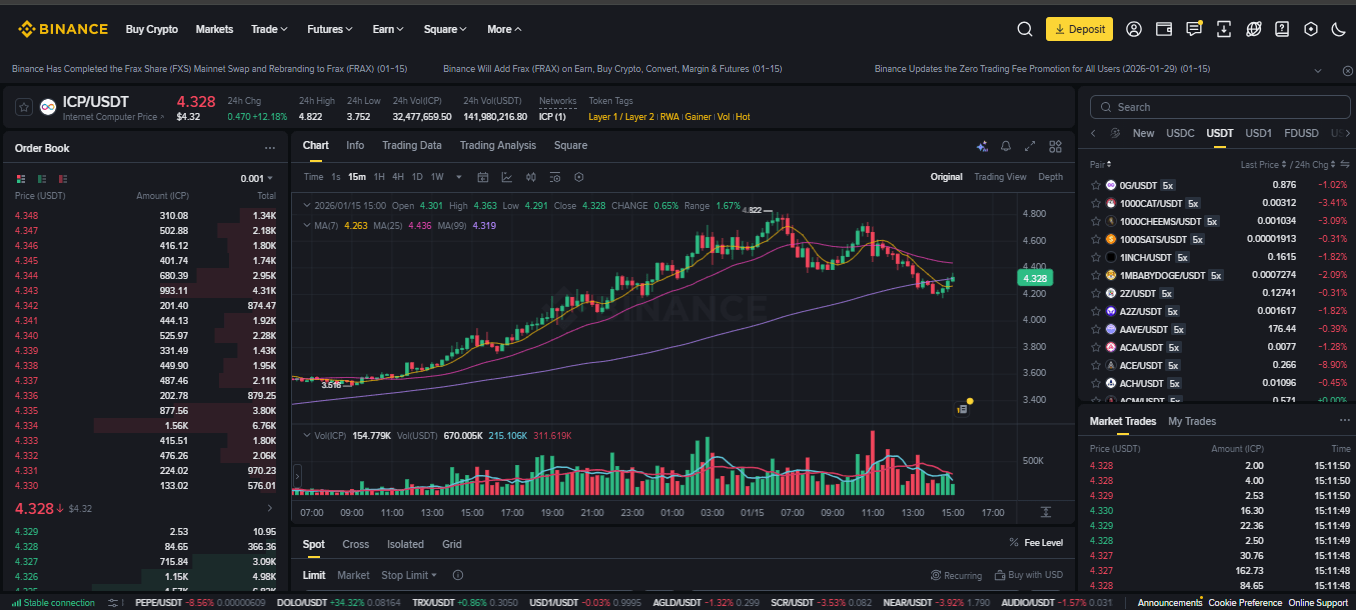Click the pair Search input field

tap(1215, 107)
